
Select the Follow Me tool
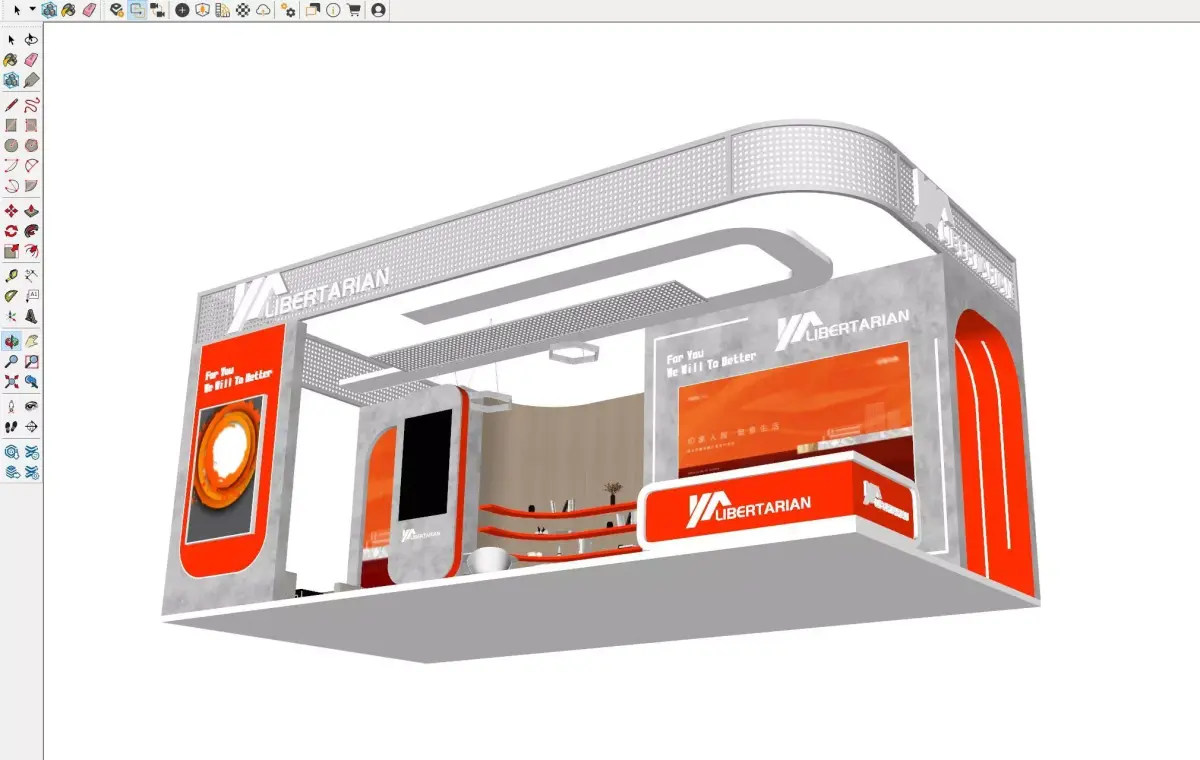pyautogui.click(x=32, y=231)
